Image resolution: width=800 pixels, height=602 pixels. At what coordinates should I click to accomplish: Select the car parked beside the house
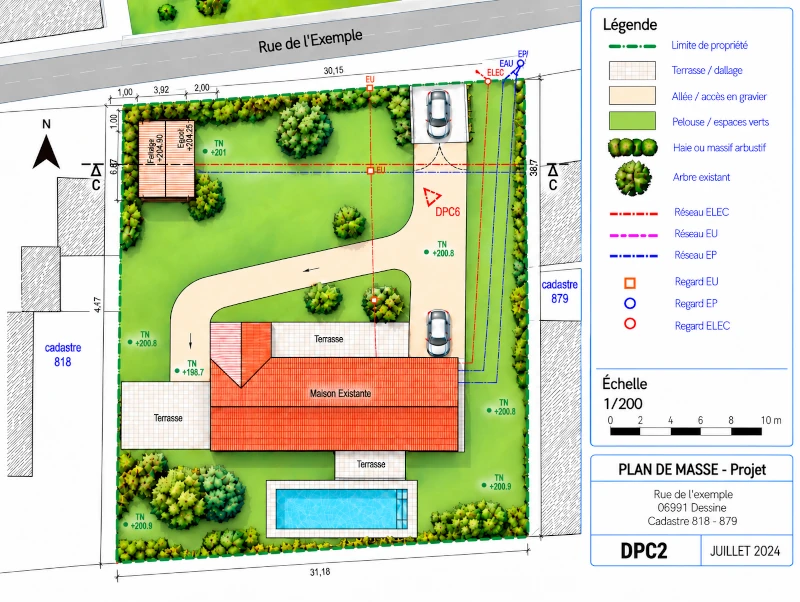(x=438, y=333)
